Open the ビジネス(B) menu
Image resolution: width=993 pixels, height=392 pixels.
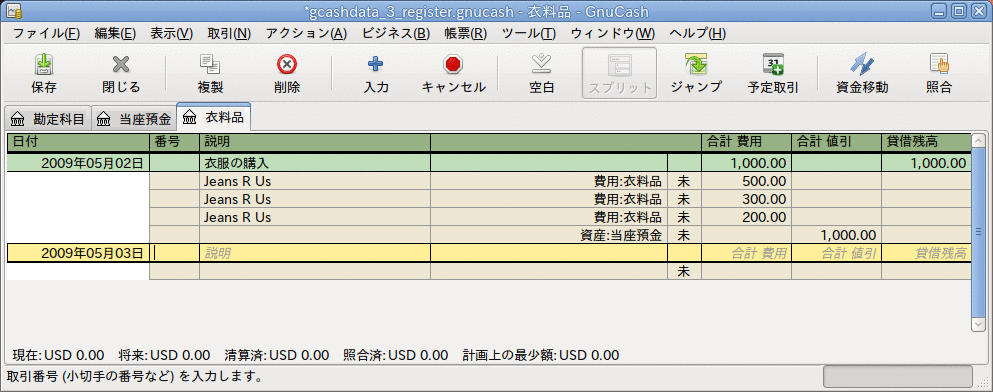coord(396,34)
